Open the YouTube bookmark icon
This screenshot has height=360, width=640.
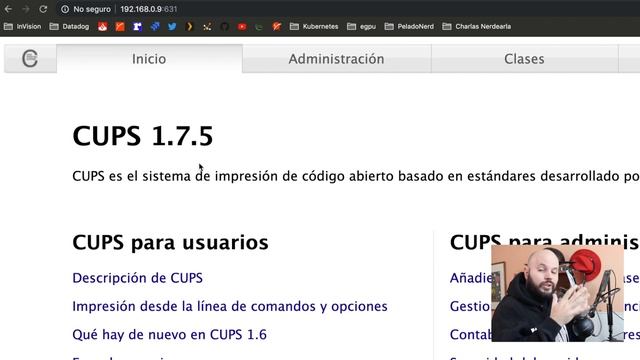click(242, 27)
